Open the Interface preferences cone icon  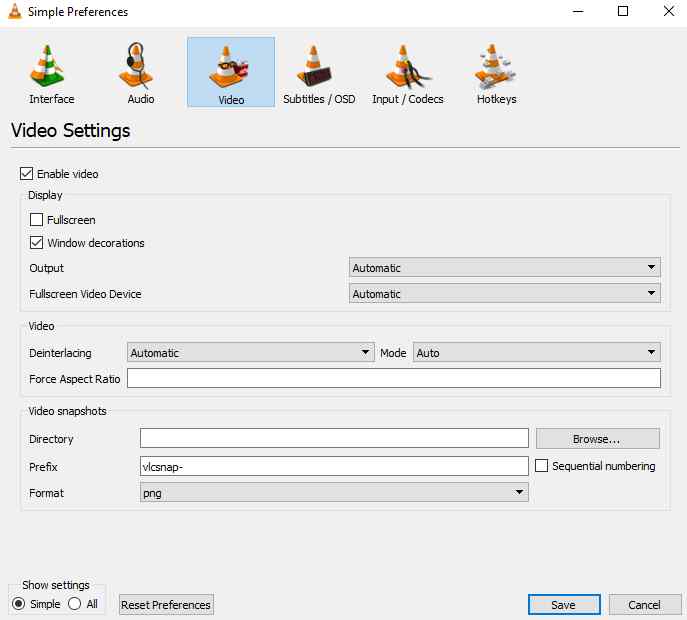coord(47,64)
